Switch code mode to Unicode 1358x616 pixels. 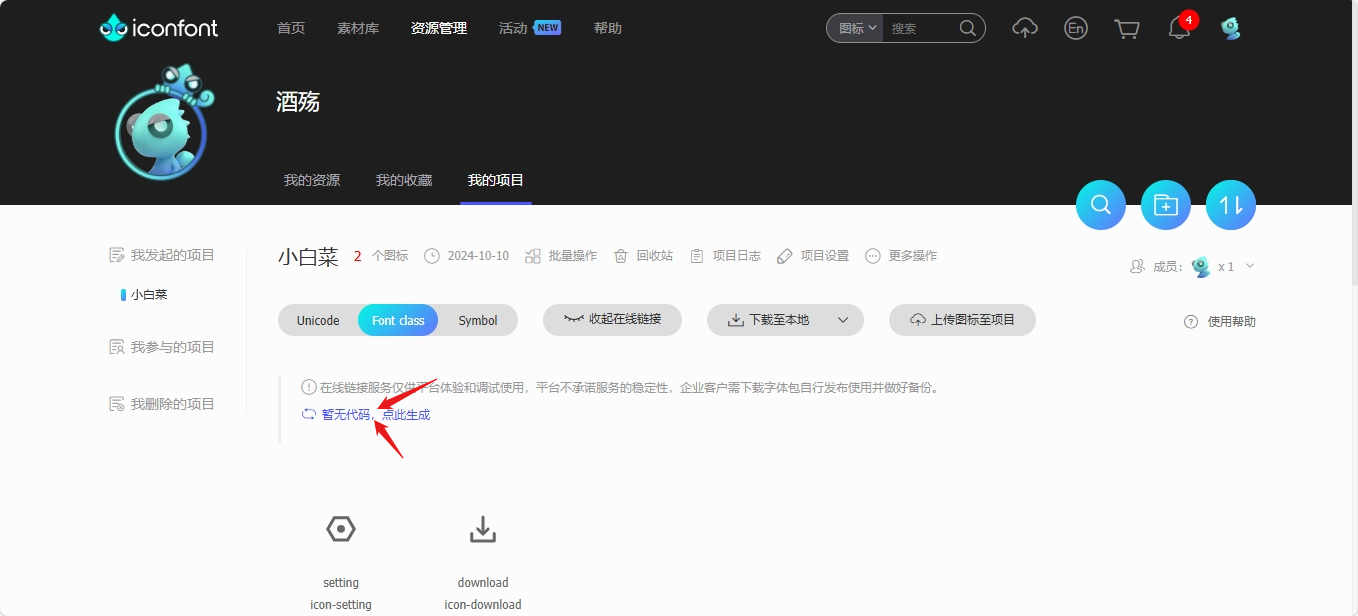(x=317, y=320)
